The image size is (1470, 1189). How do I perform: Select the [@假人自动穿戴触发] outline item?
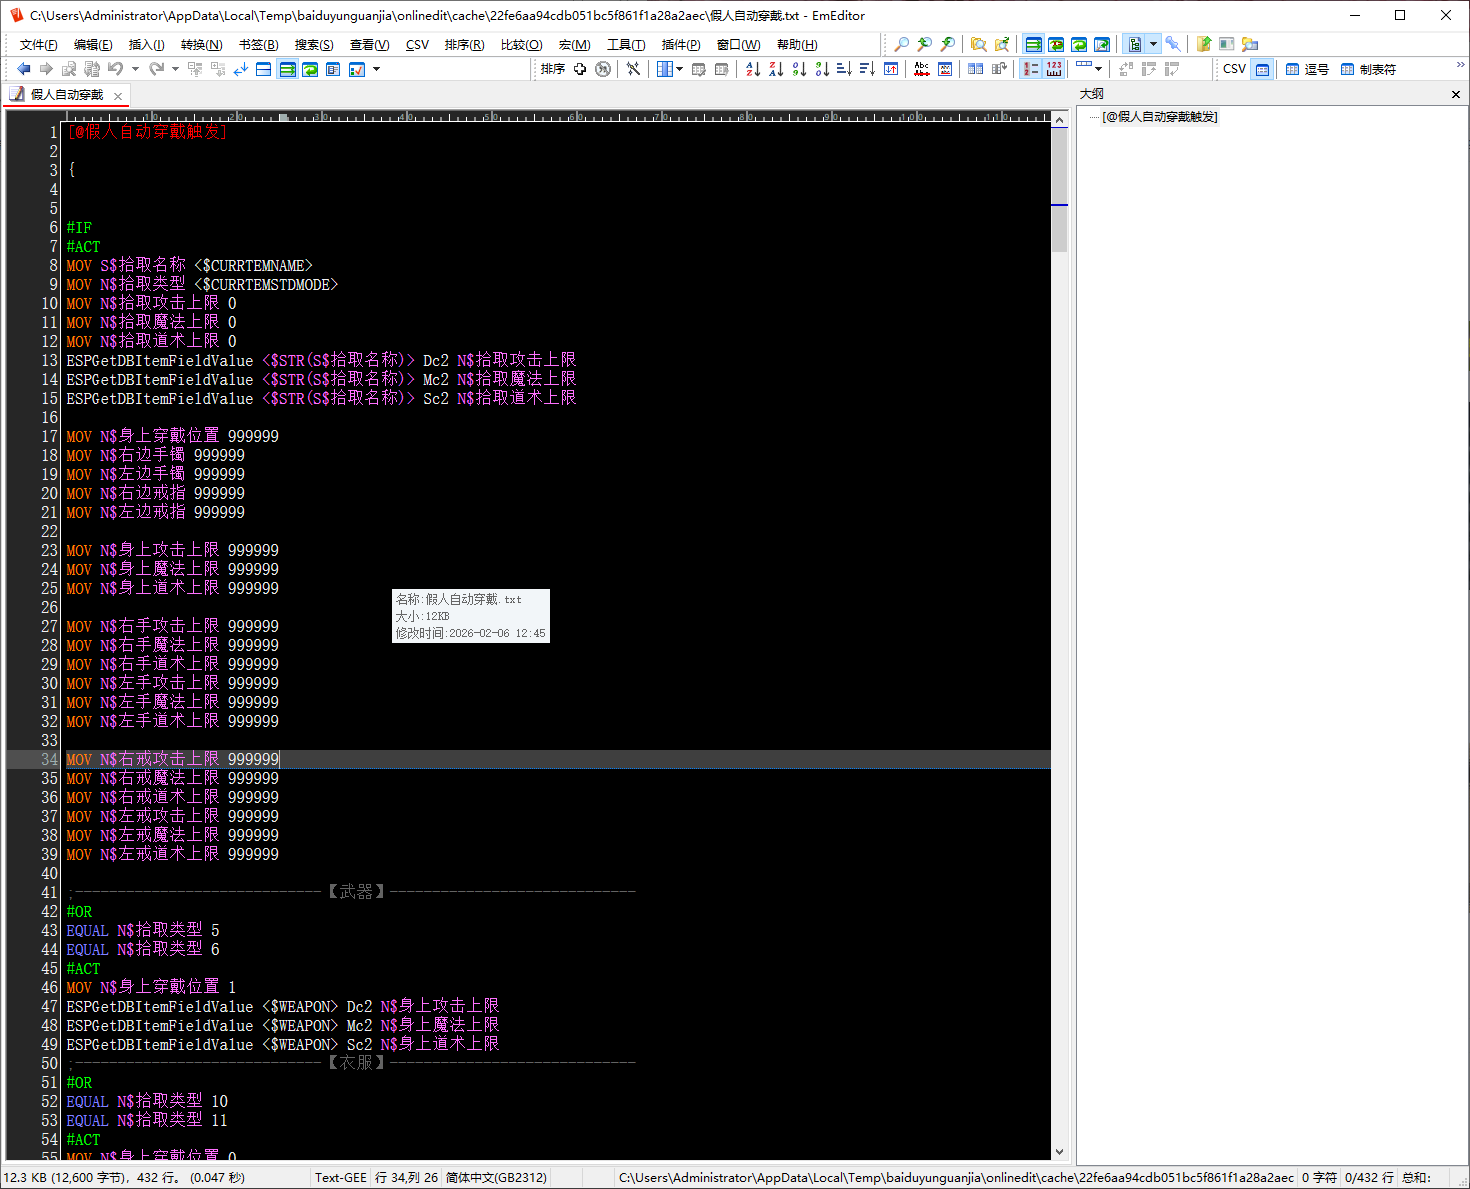1159,117
